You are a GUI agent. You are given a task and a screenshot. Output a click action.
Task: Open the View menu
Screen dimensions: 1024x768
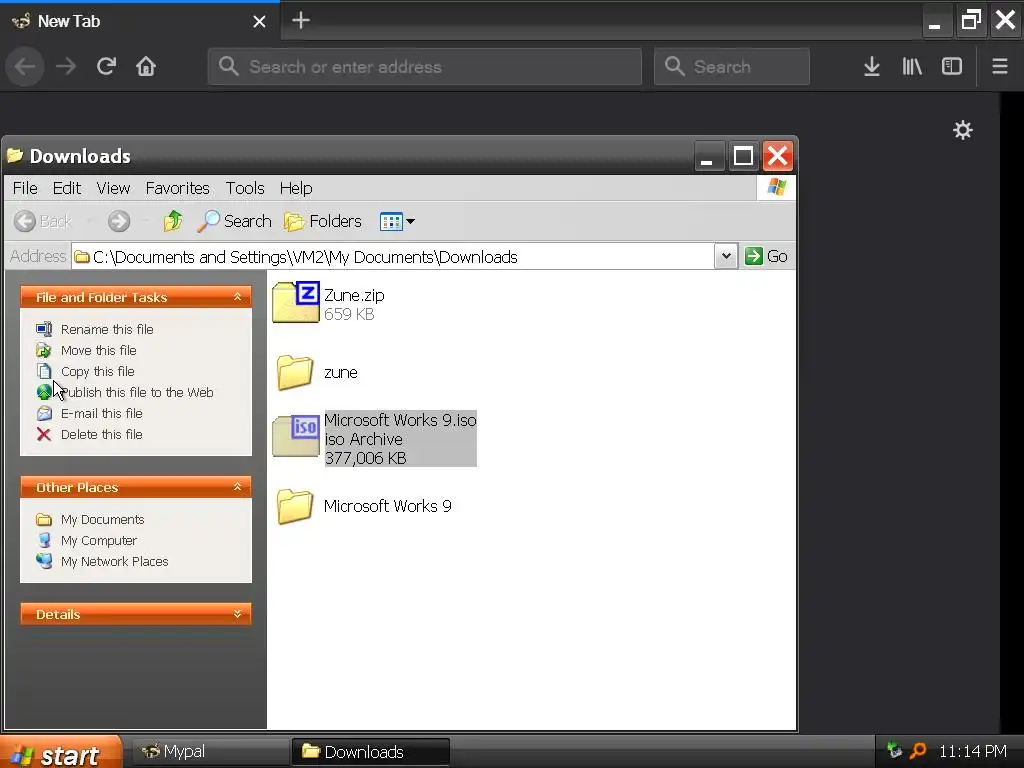pyautogui.click(x=113, y=188)
